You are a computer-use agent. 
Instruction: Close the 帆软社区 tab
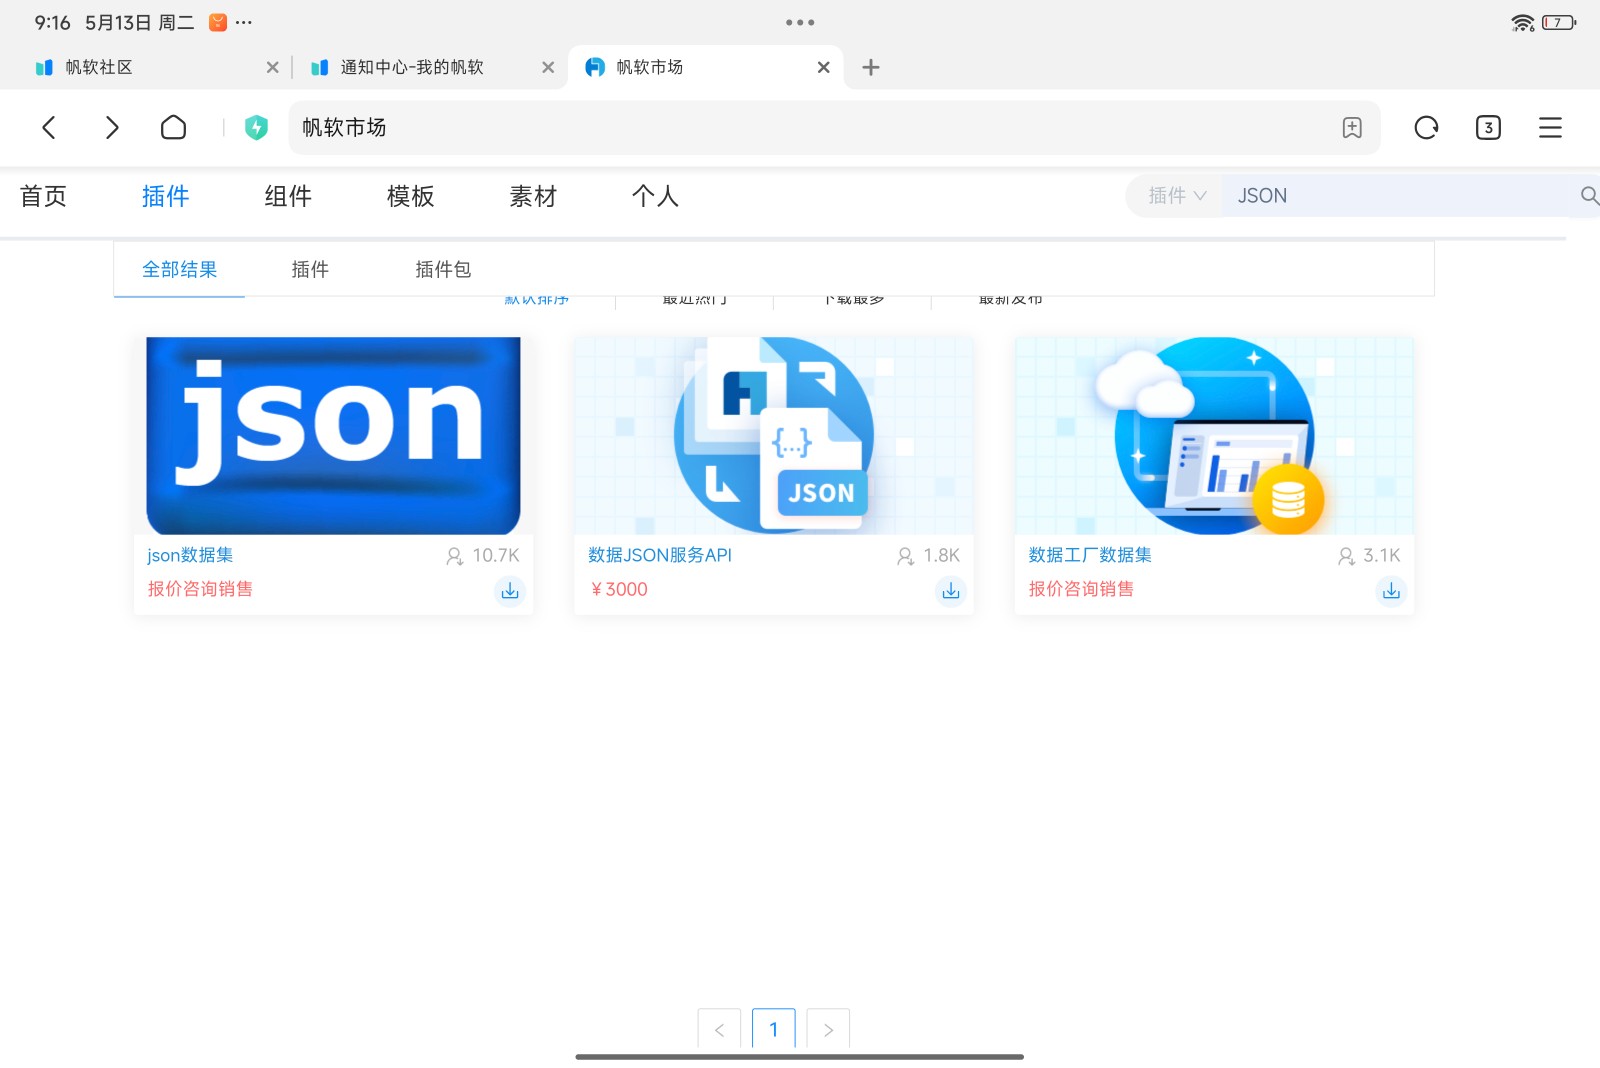[272, 67]
